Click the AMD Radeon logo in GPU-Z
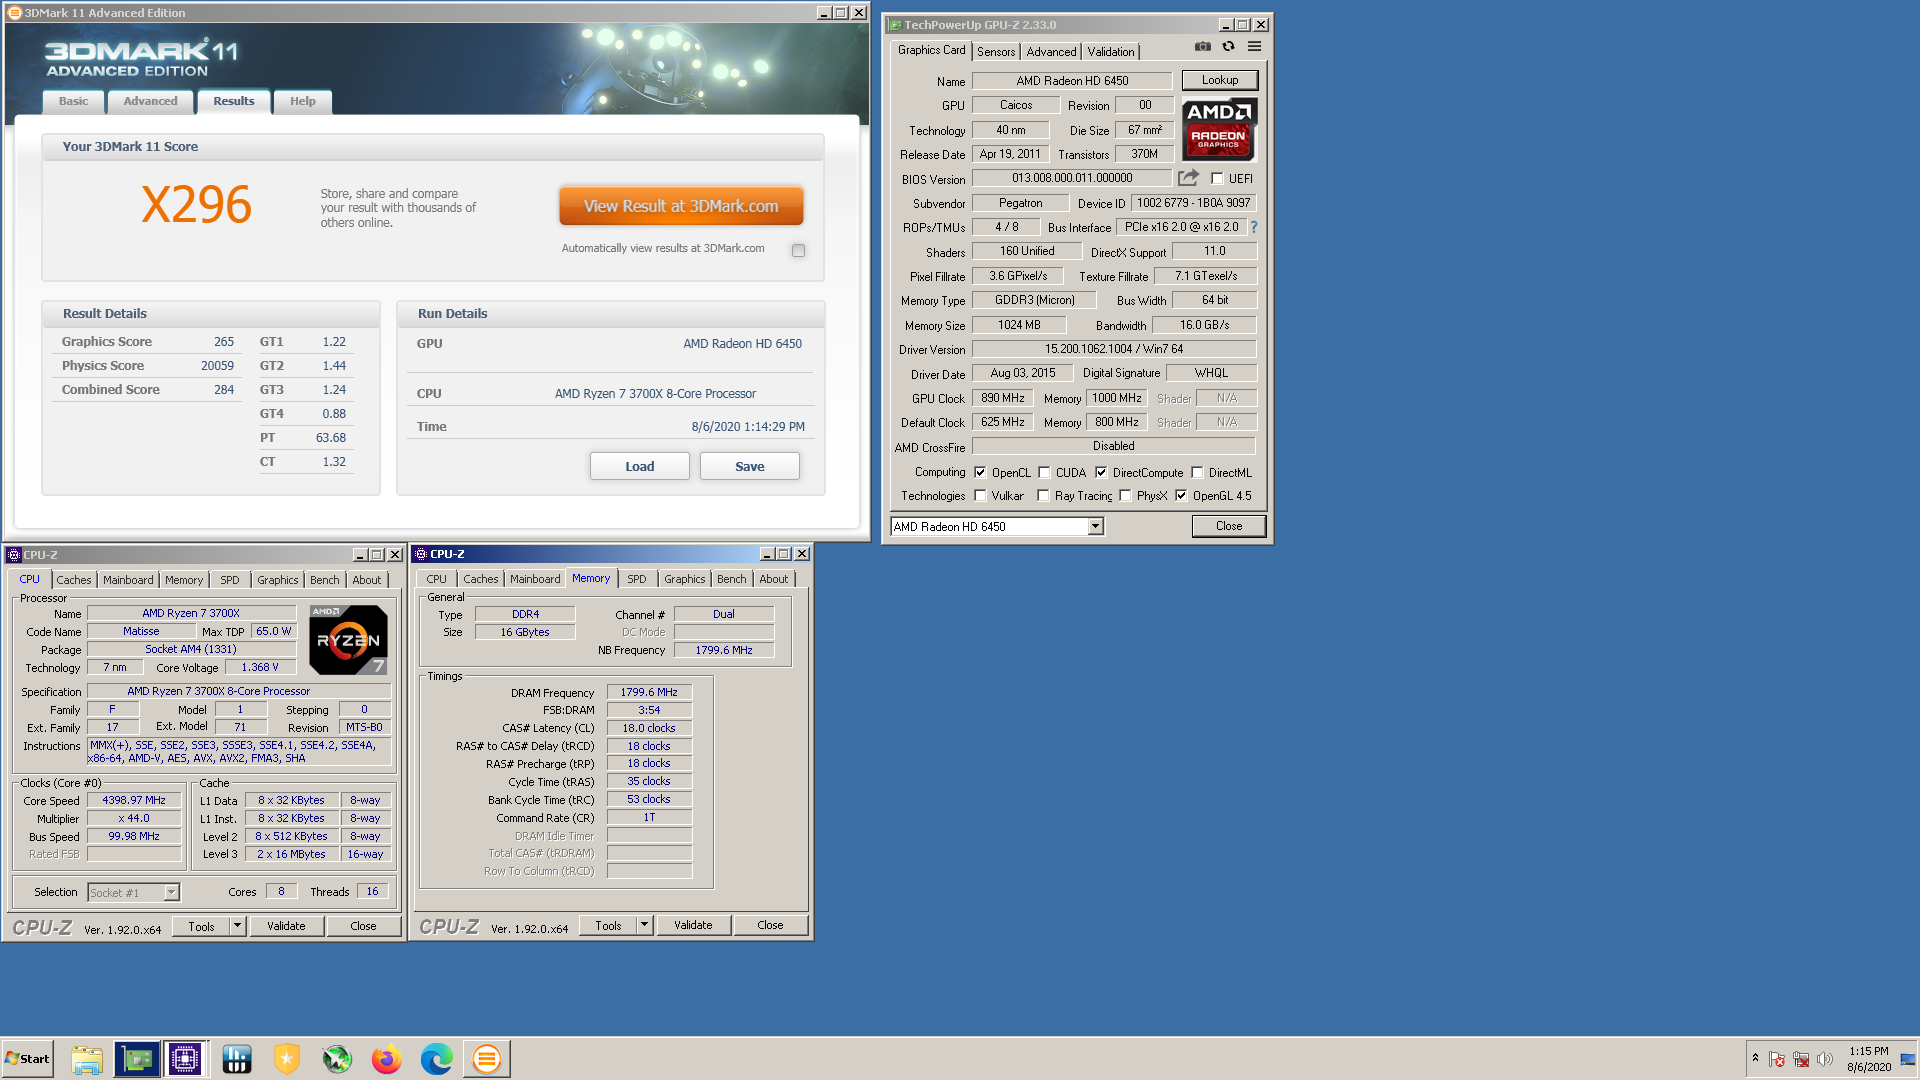The height and width of the screenshot is (1080, 1920). pos(1219,129)
